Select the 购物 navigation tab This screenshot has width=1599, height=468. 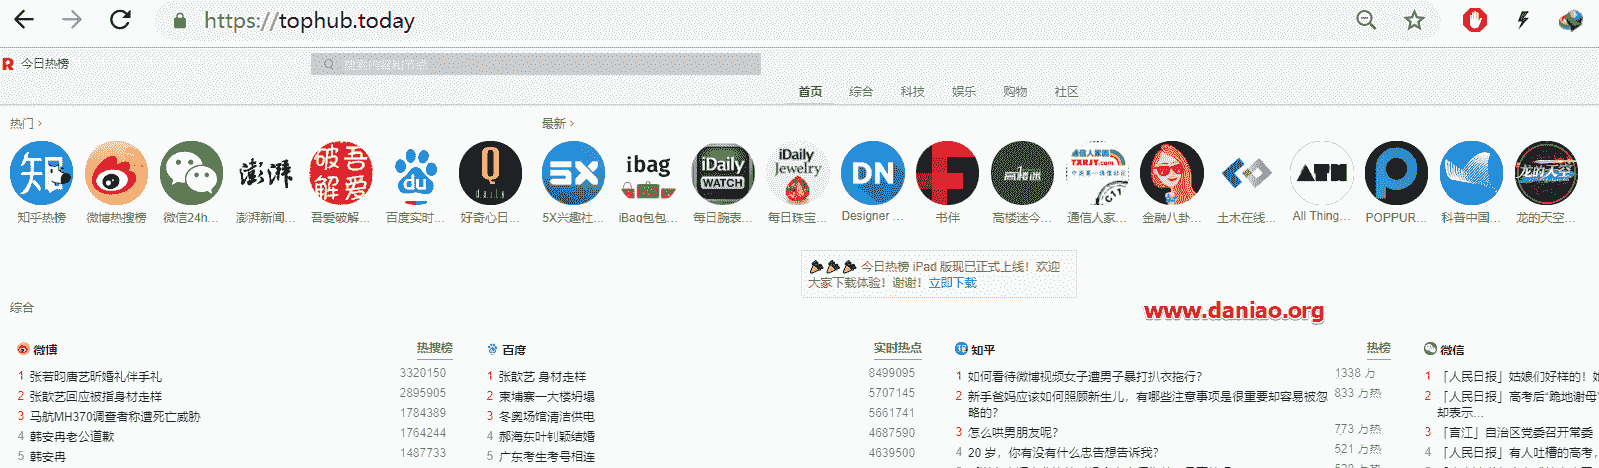click(x=1015, y=91)
